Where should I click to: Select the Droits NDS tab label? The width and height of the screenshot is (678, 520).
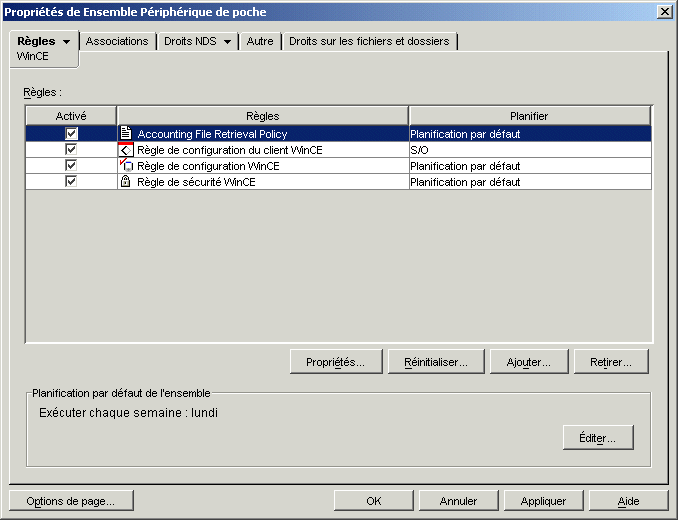point(190,41)
